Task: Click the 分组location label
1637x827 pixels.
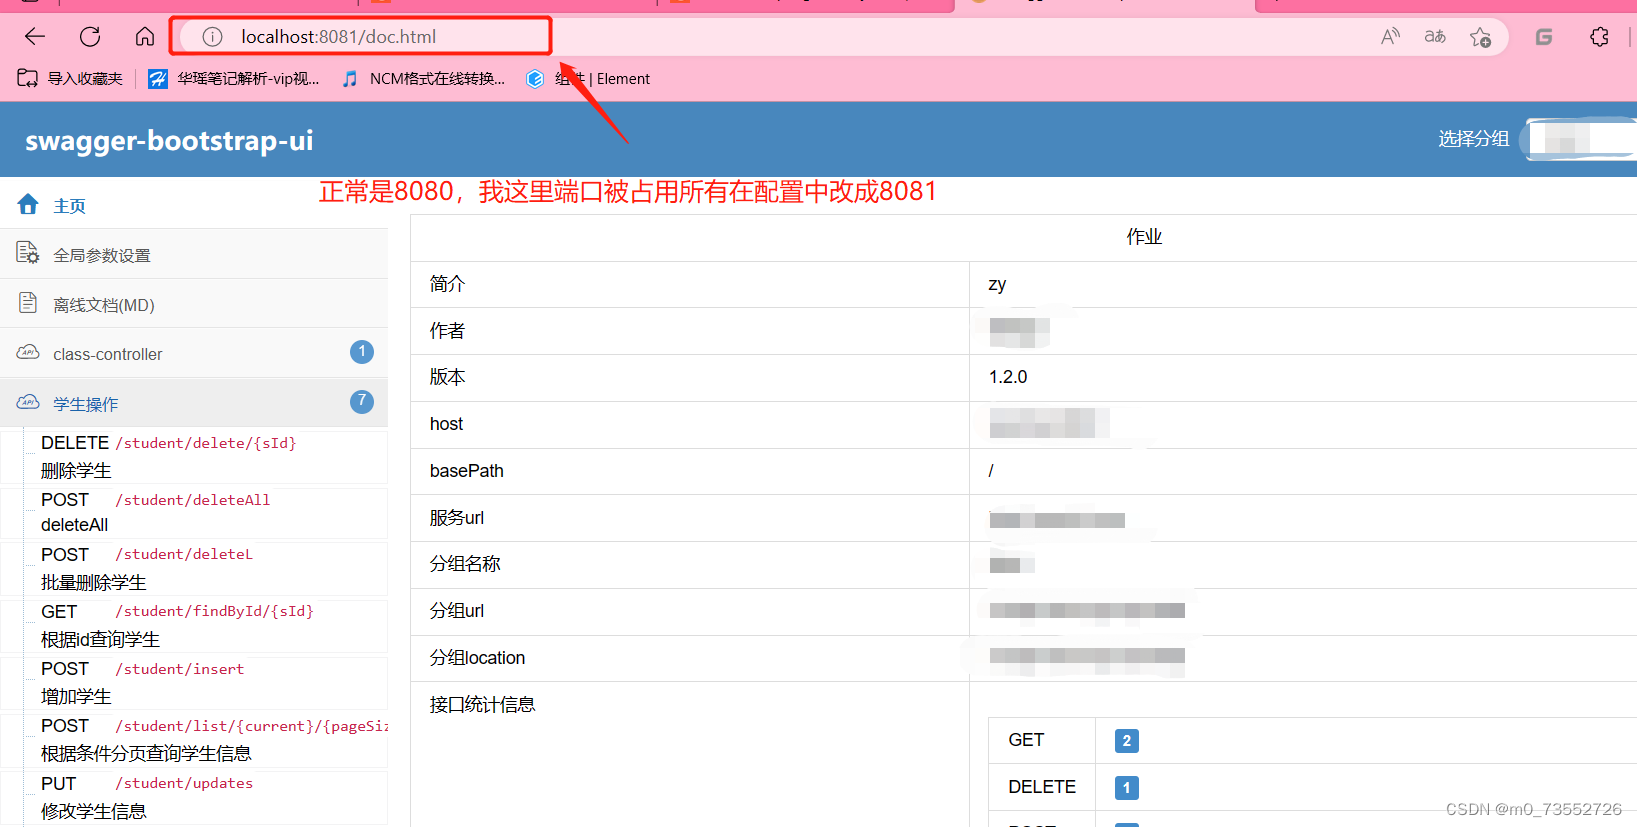Action: pyautogui.click(x=477, y=658)
